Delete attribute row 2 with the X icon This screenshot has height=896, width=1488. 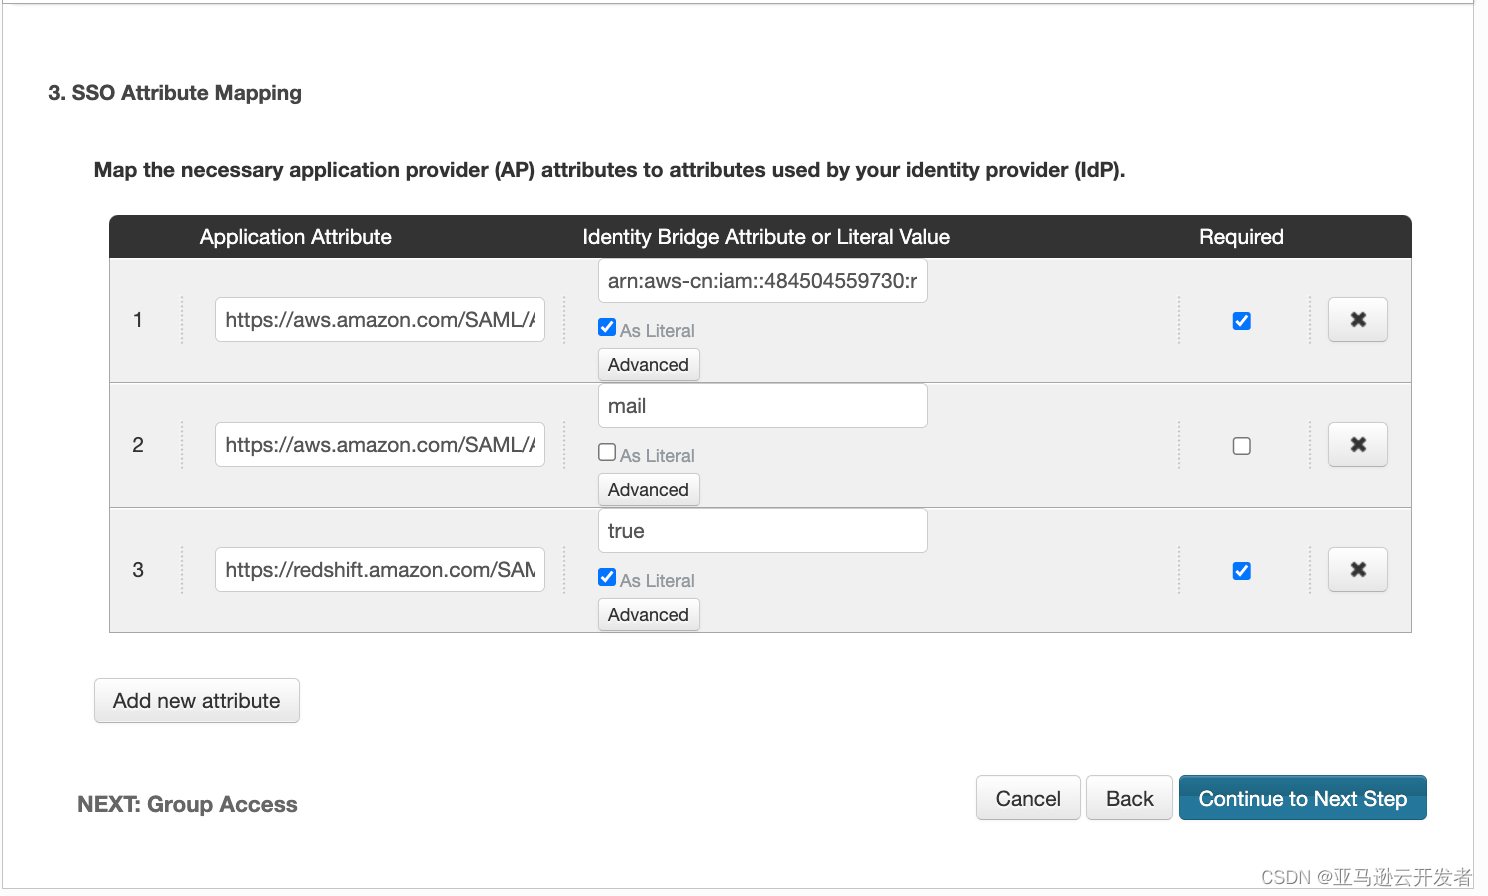(x=1357, y=445)
